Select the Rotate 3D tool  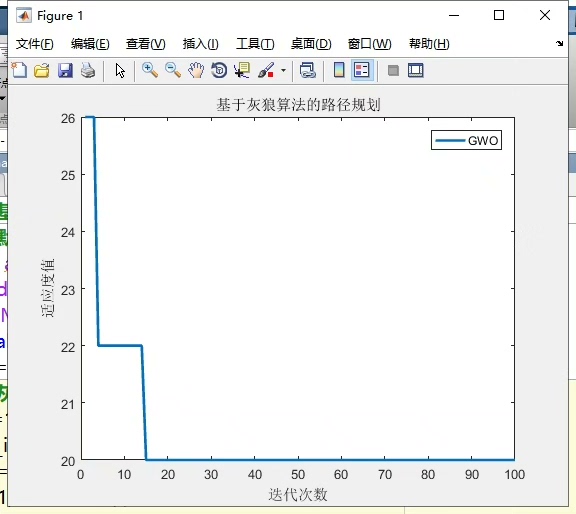click(x=219, y=70)
